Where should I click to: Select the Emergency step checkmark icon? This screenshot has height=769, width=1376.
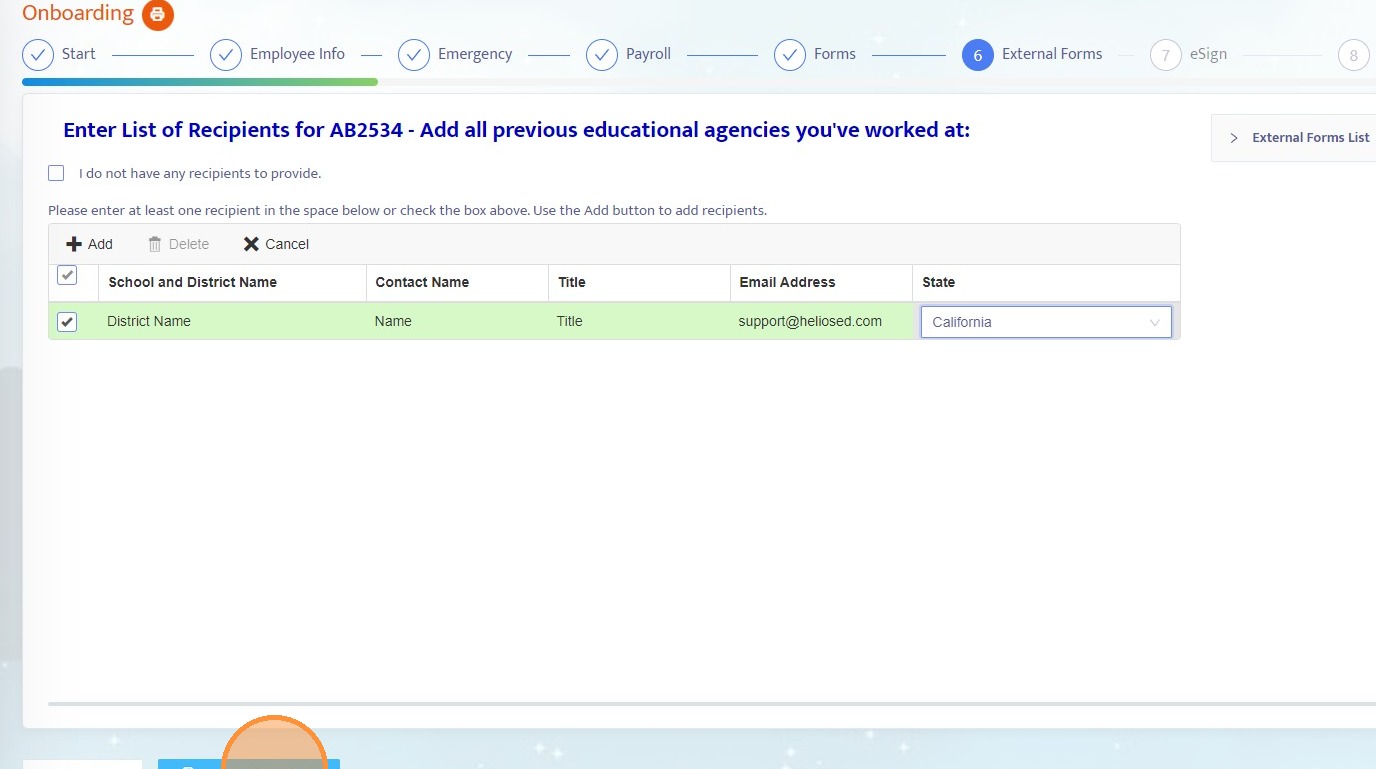coord(414,55)
